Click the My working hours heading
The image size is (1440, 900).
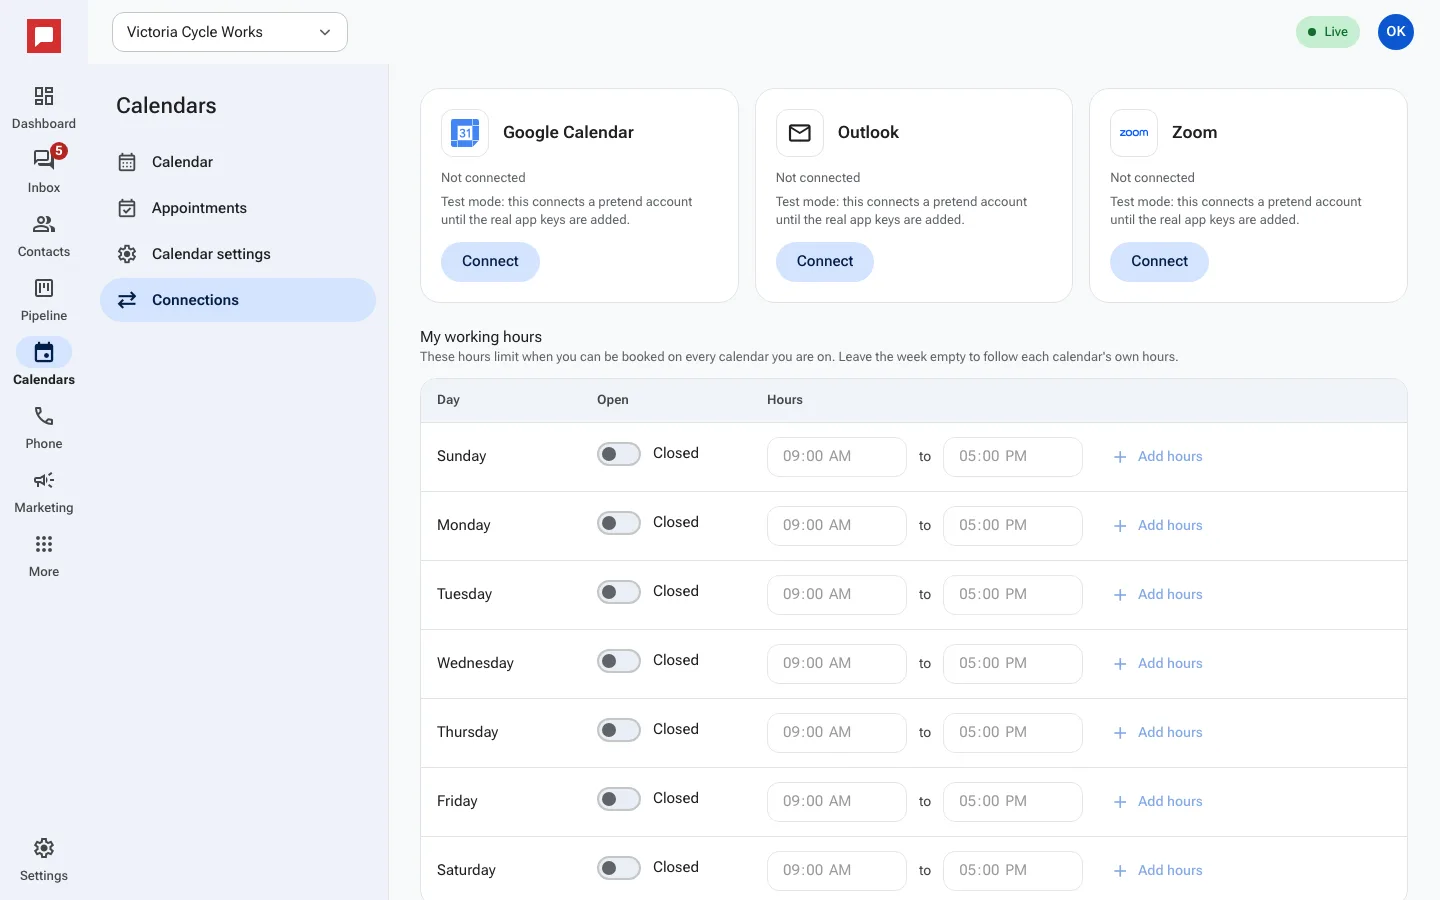[x=481, y=337]
